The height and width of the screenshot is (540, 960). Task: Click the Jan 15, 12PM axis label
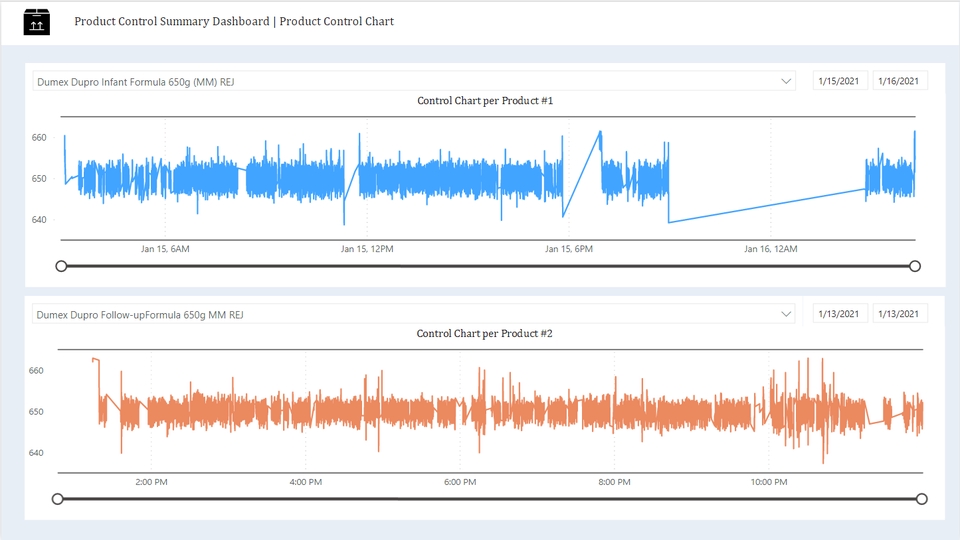pos(367,249)
